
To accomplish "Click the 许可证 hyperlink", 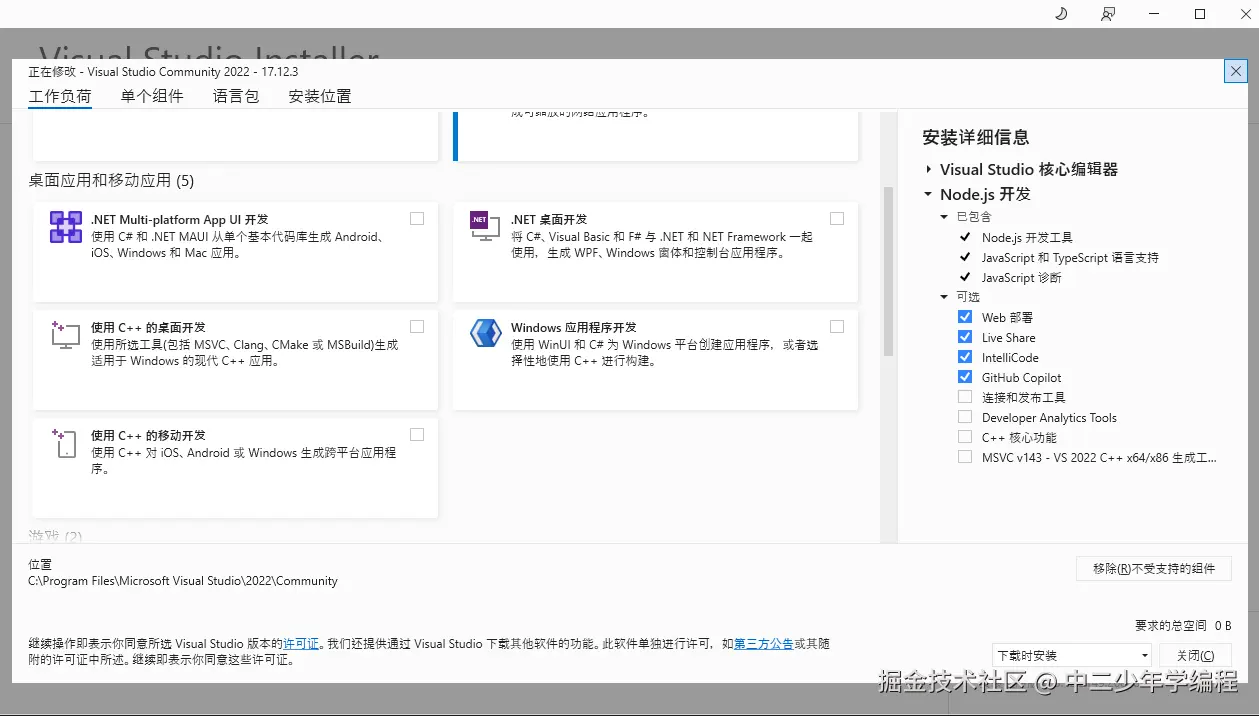I will (x=300, y=643).
